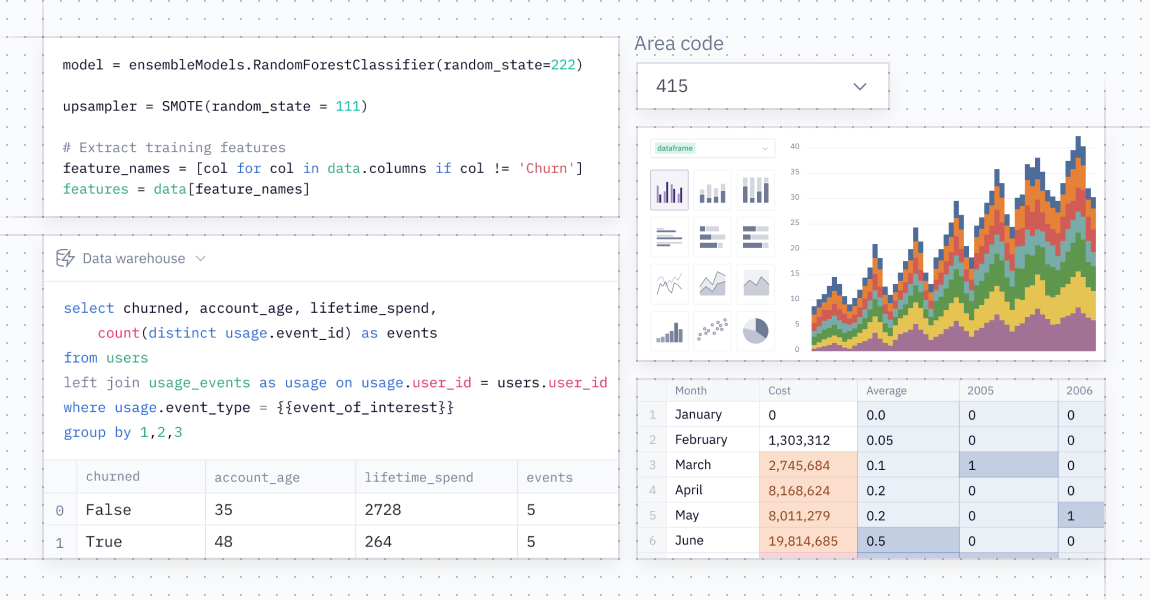Select the scatter plot chart type
This screenshot has height=600, width=1150.
[712, 331]
